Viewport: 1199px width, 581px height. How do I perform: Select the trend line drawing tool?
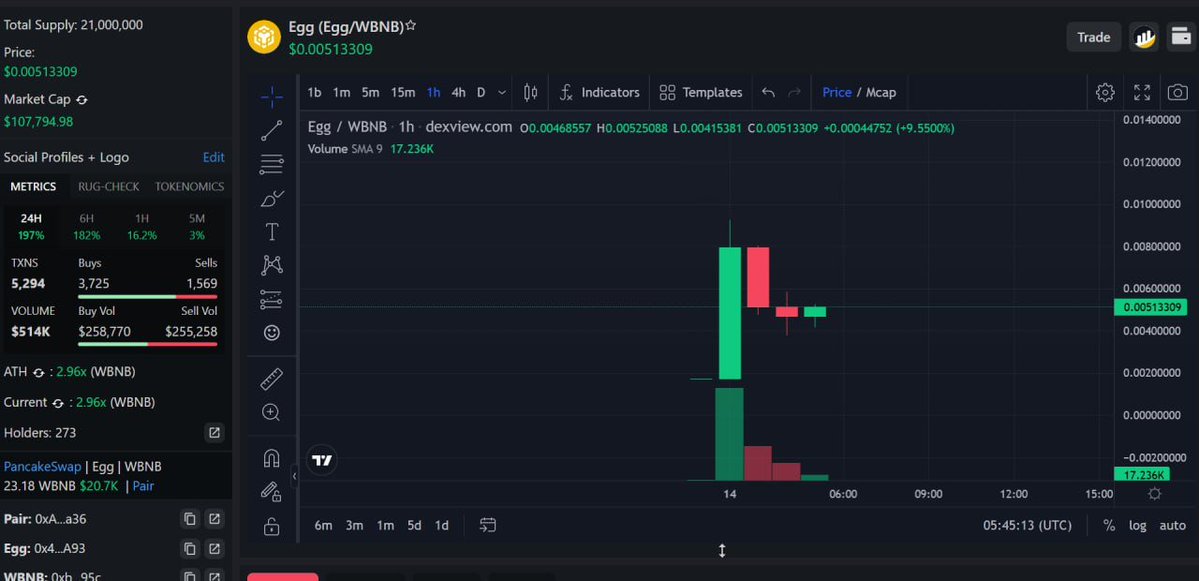(x=271, y=131)
